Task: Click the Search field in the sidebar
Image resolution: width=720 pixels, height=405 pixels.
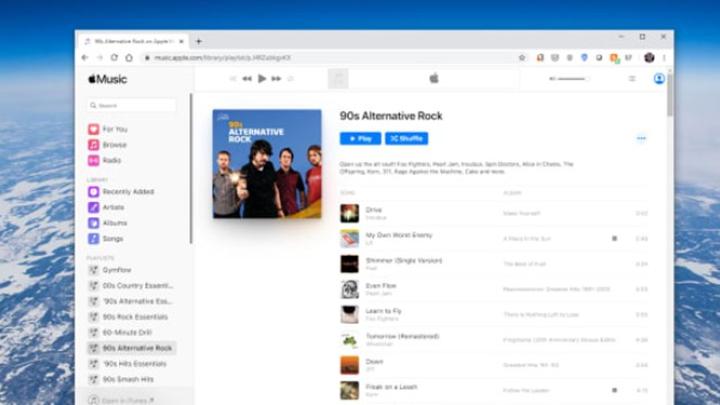Action: 131,105
